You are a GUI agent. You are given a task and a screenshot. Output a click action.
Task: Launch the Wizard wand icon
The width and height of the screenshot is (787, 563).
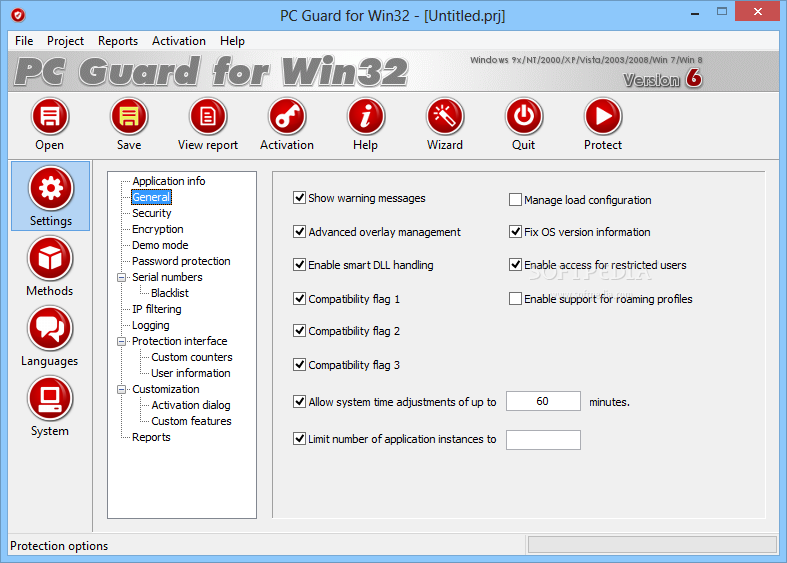tap(445, 117)
